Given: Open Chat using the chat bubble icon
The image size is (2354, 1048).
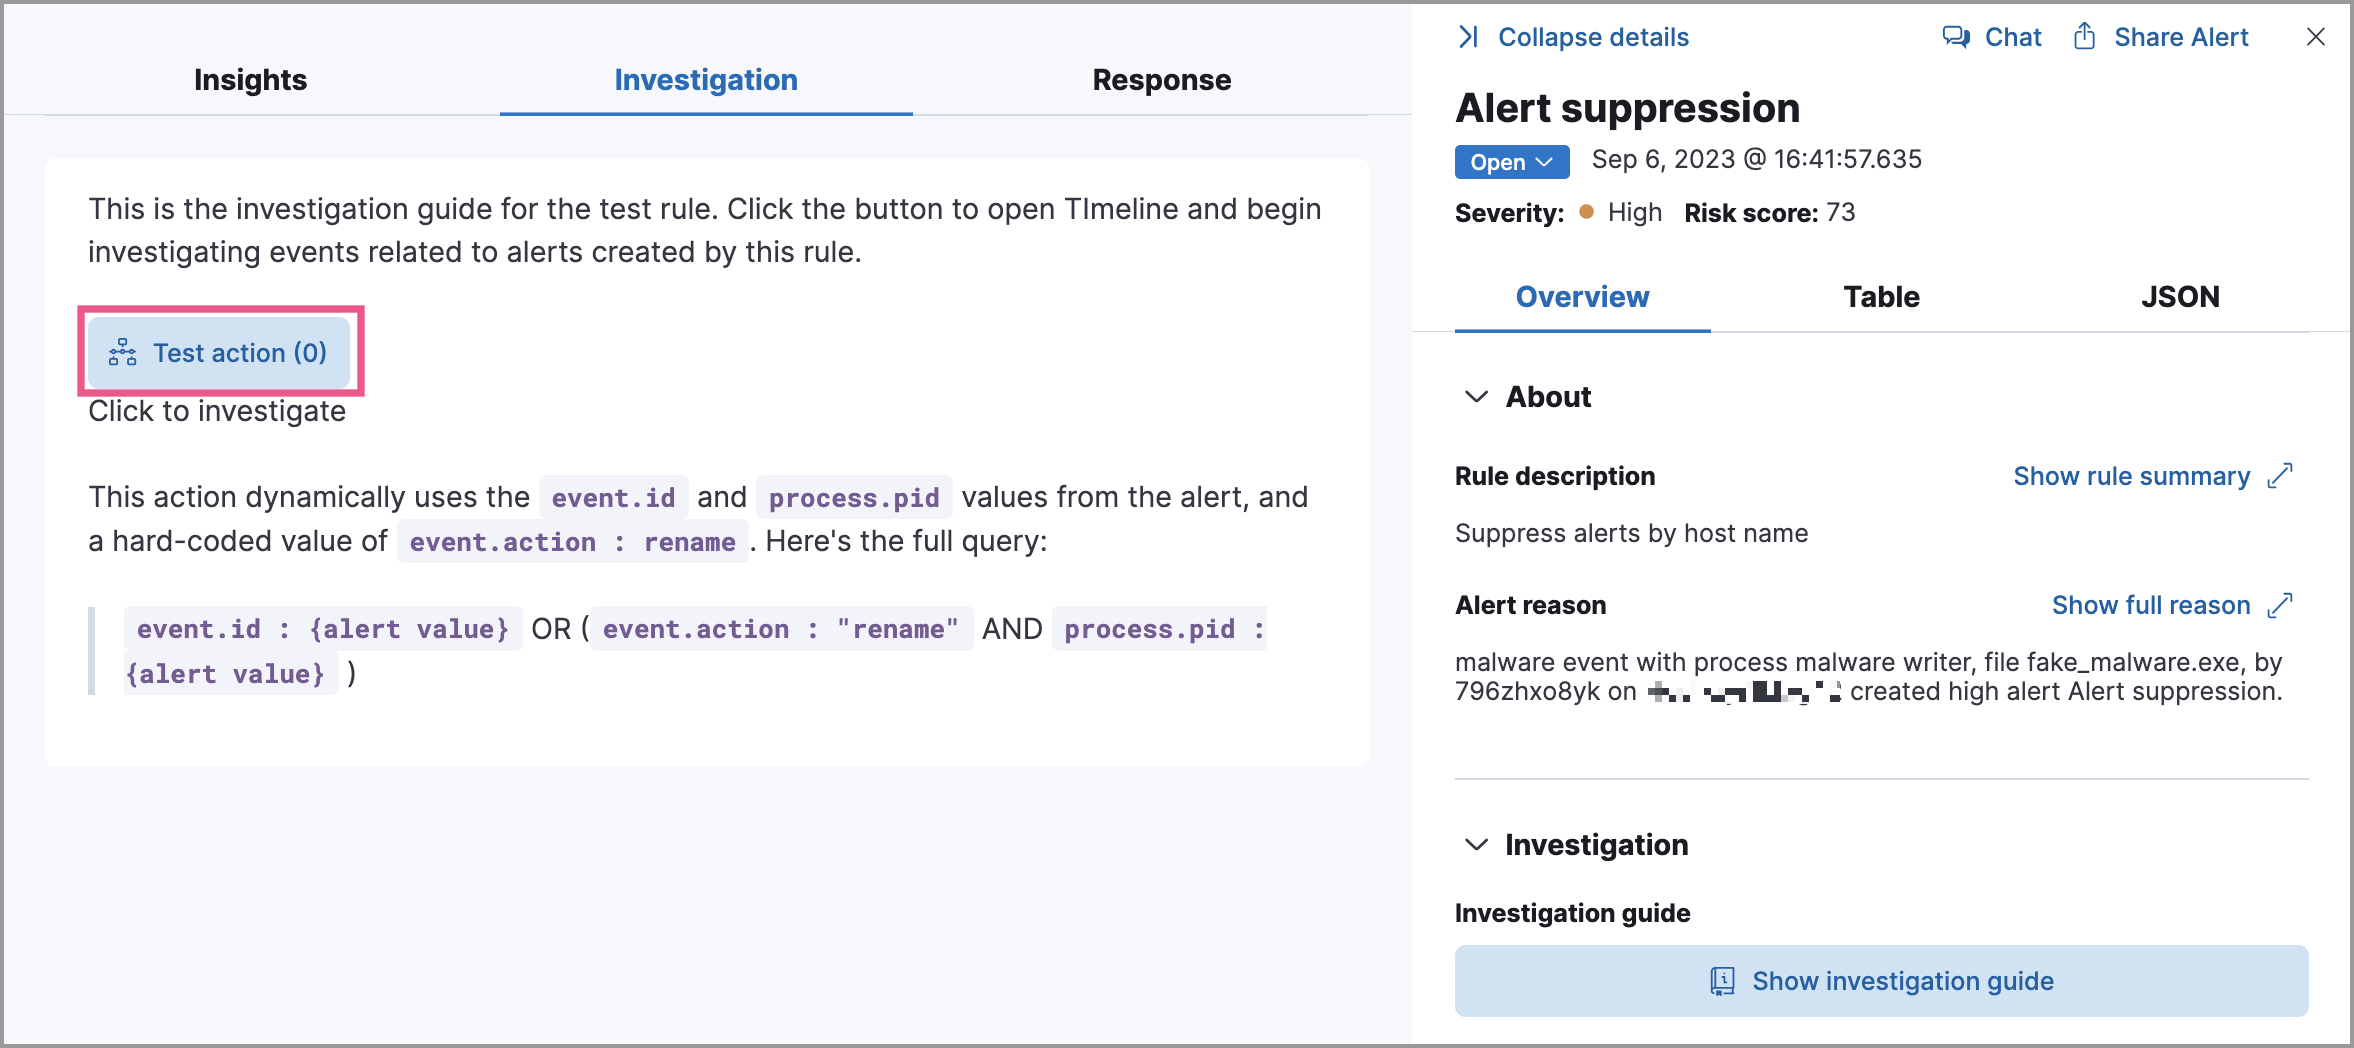Looking at the screenshot, I should pyautogui.click(x=1955, y=36).
